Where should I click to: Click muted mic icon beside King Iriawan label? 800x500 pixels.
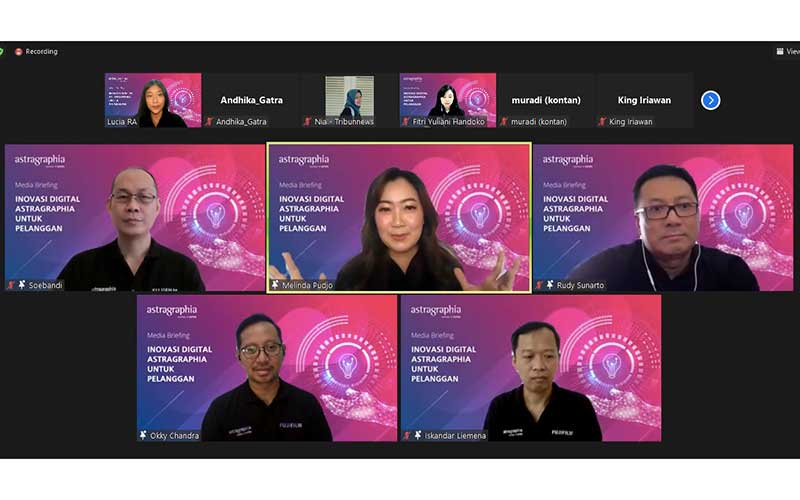click(602, 121)
